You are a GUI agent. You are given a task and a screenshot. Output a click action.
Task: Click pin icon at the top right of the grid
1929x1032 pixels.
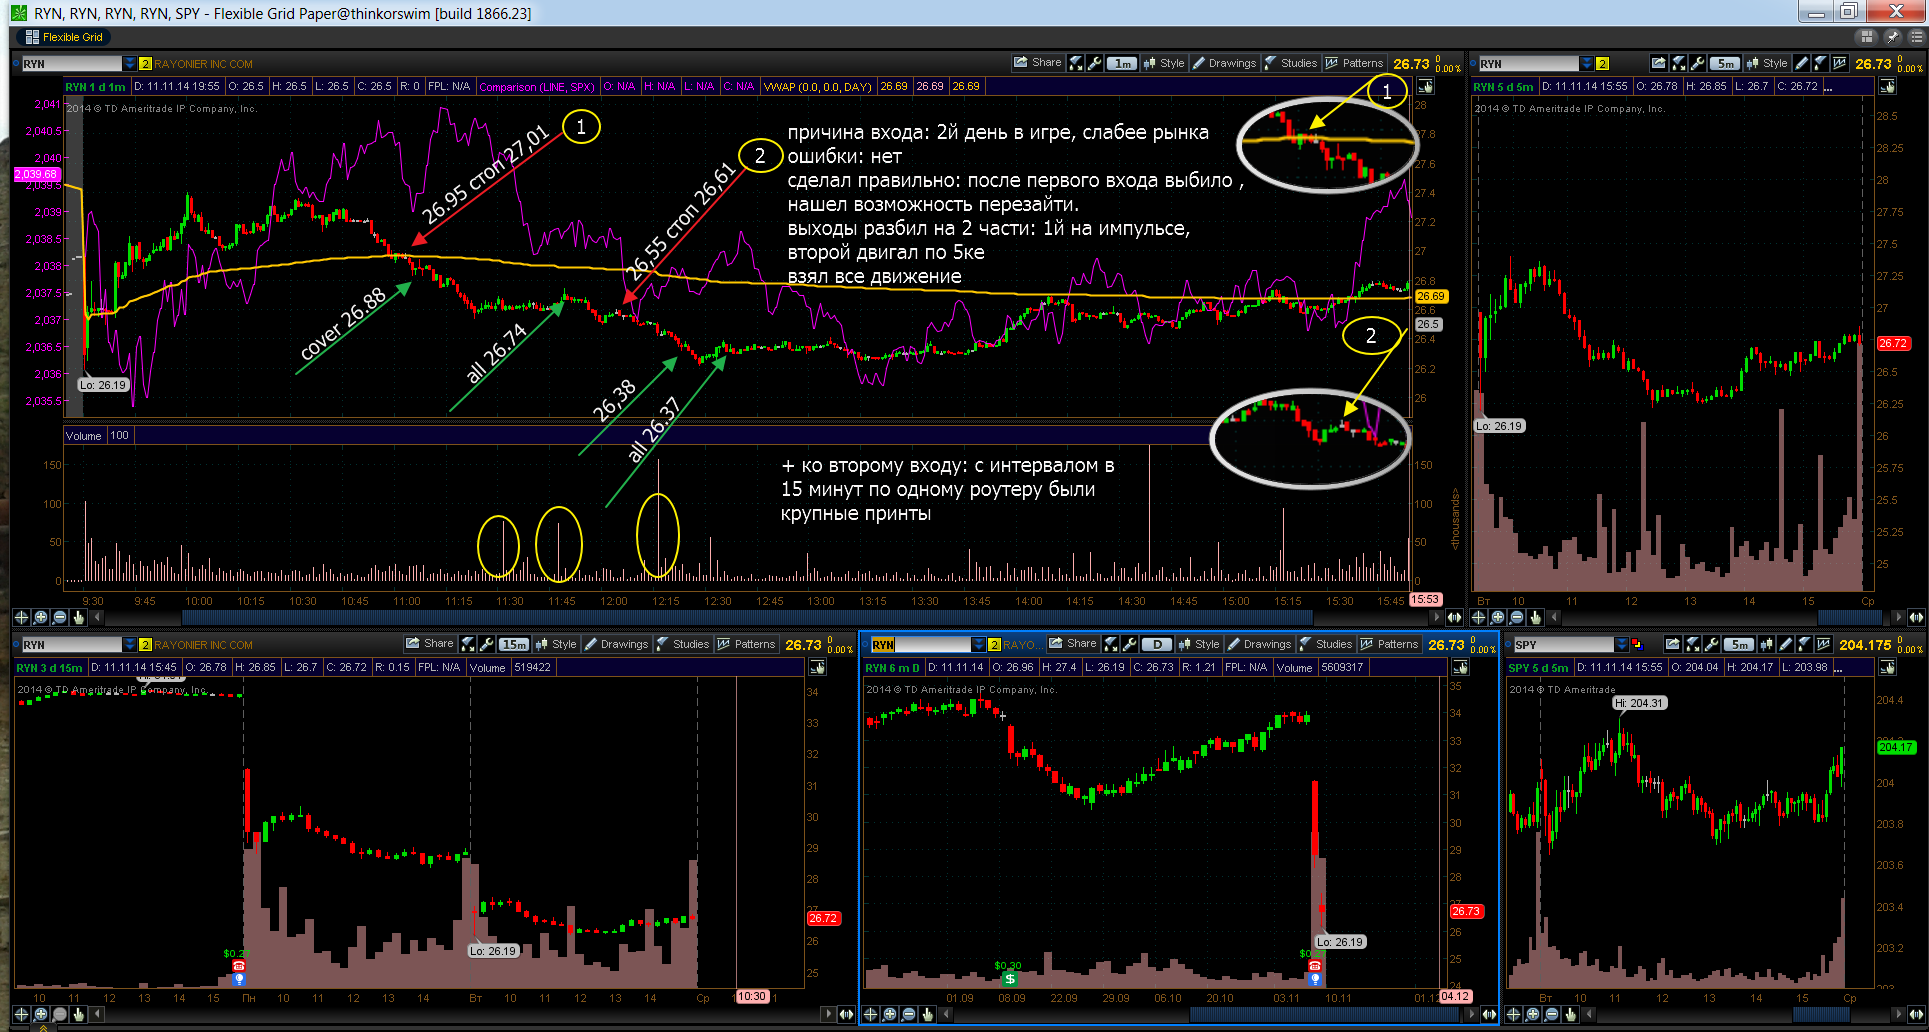coord(1892,37)
